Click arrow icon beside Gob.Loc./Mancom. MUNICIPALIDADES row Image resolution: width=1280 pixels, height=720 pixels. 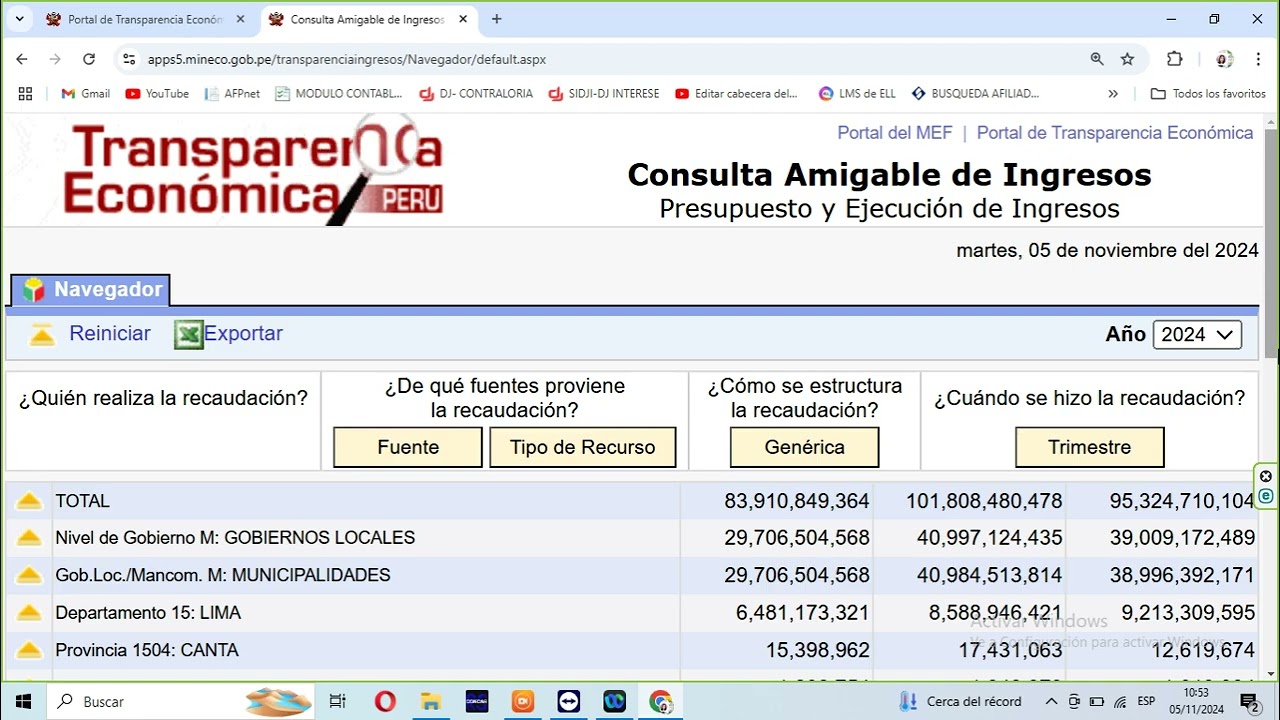click(x=29, y=576)
